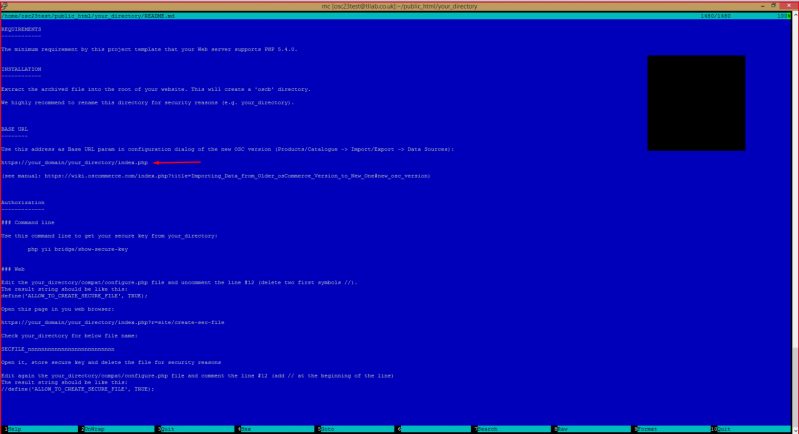Click the REQUIREMENTS heading
799x434 pixels.
click(21, 30)
